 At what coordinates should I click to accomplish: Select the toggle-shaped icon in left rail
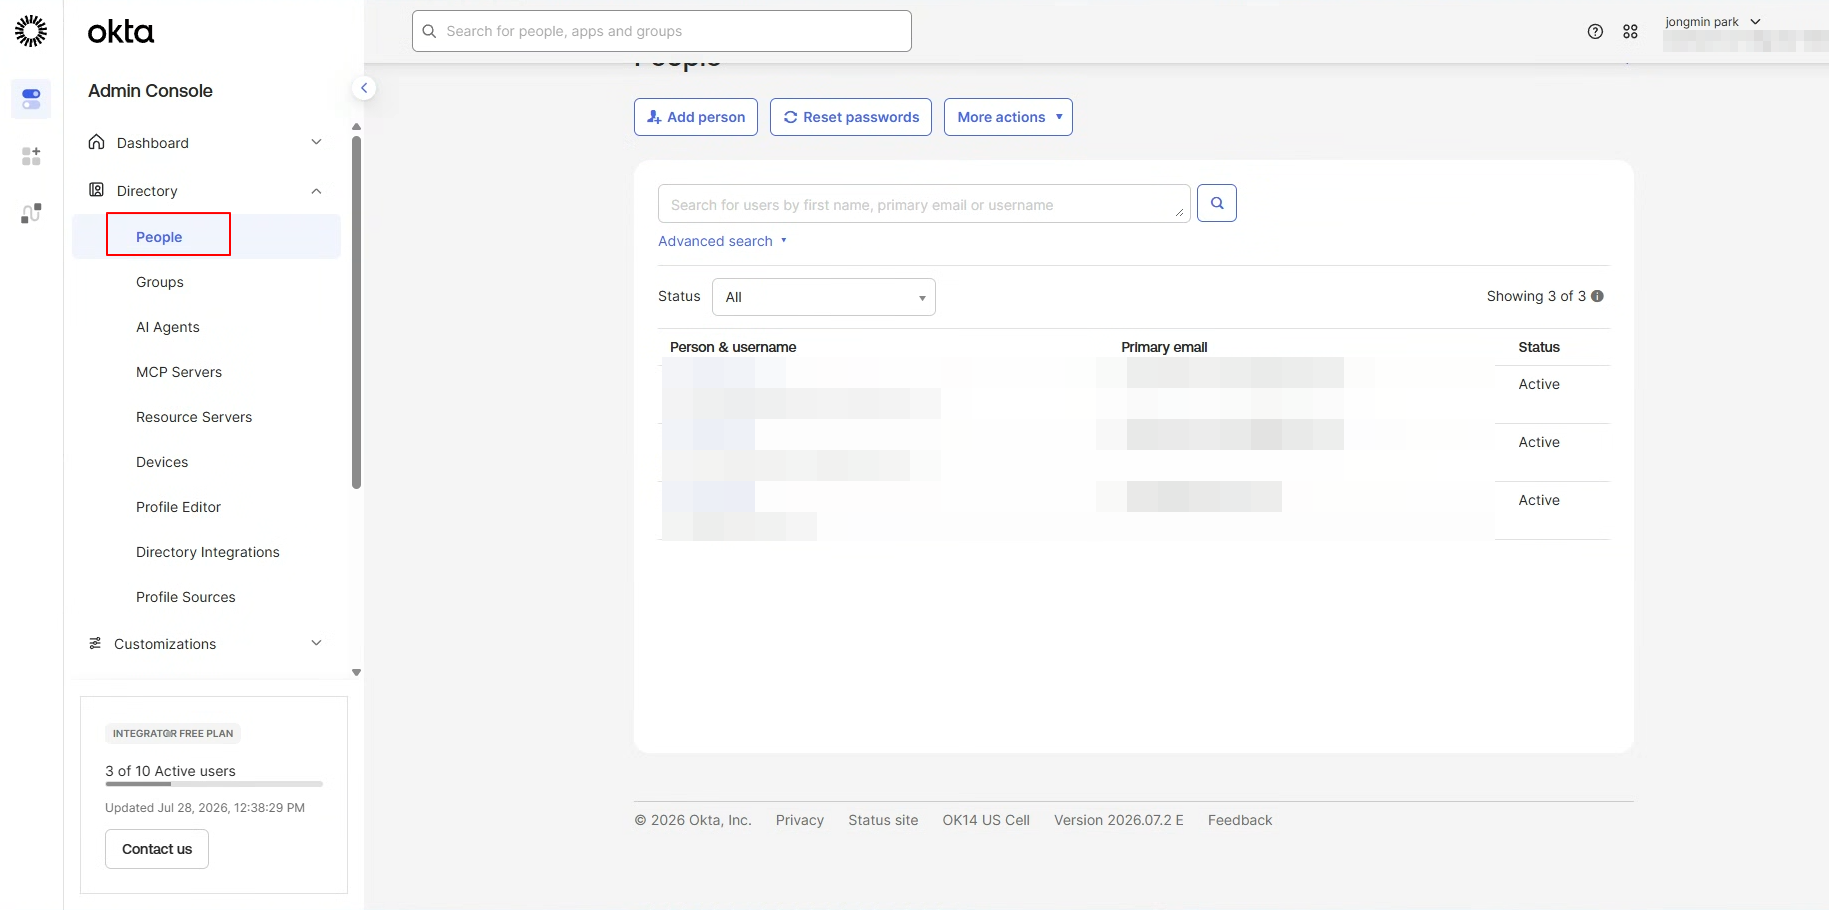pyautogui.click(x=31, y=99)
